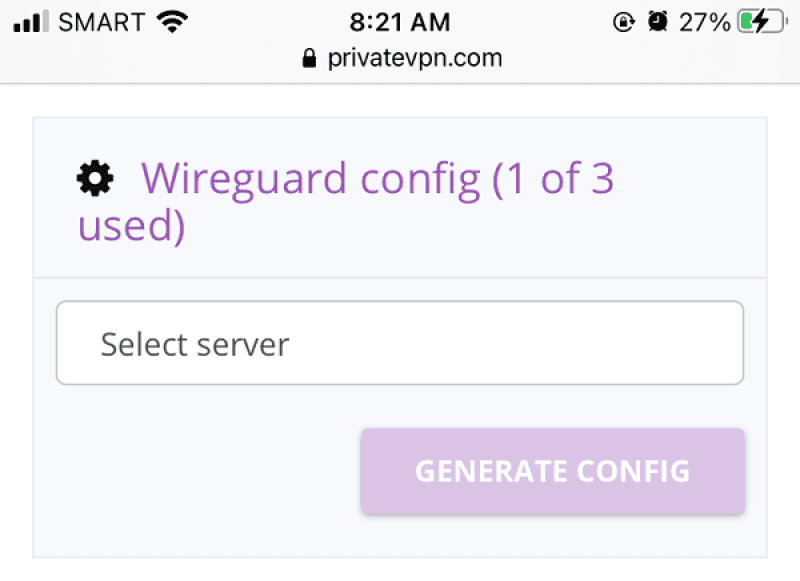This screenshot has width=800, height=581.
Task: Click the 'Select server' placeholder text
Action: coord(195,345)
